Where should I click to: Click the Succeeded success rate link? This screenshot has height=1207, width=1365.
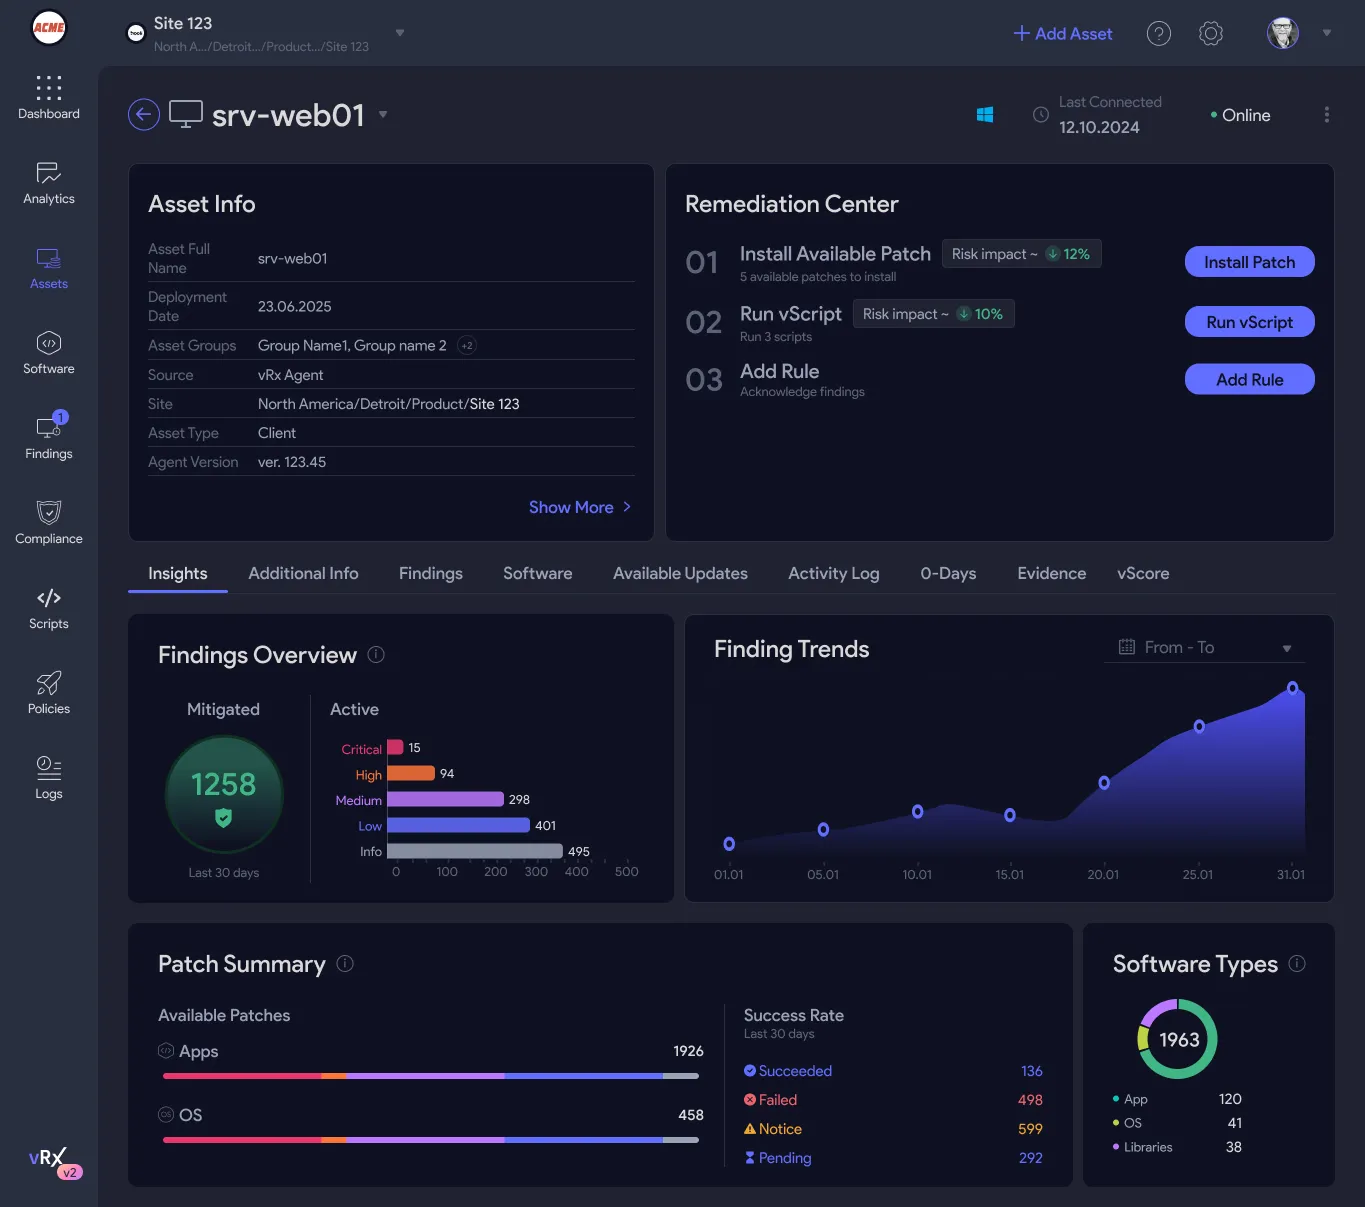[x=788, y=1071]
